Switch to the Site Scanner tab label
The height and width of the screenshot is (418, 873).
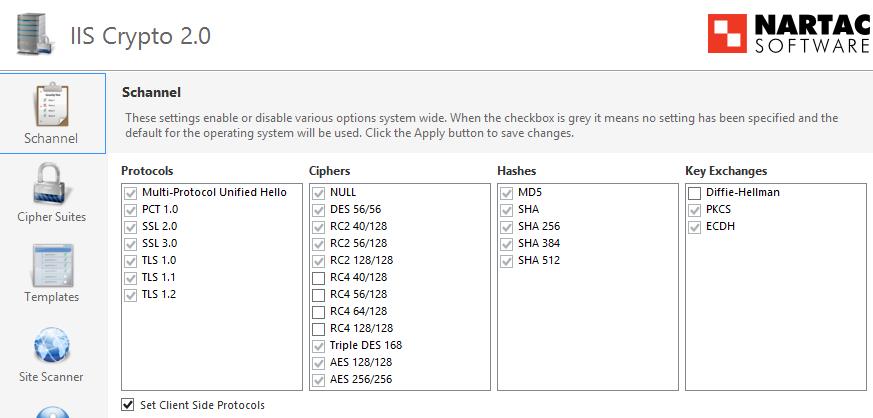52,377
